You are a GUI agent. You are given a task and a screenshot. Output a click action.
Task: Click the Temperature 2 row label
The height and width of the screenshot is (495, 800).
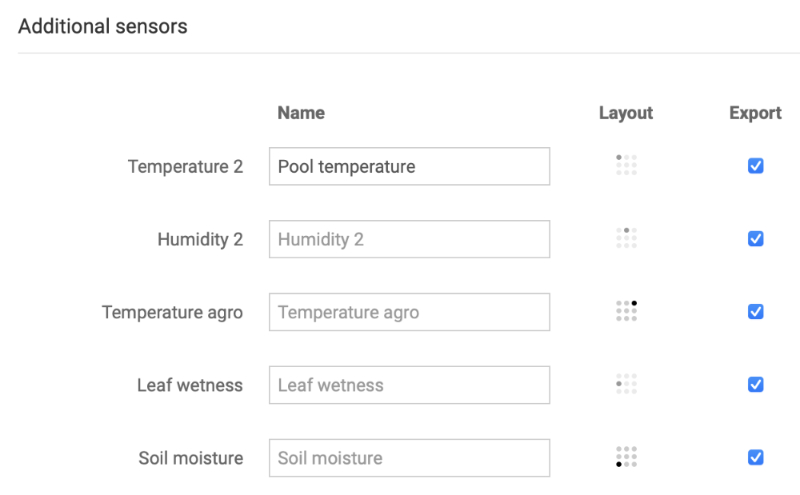click(x=185, y=167)
